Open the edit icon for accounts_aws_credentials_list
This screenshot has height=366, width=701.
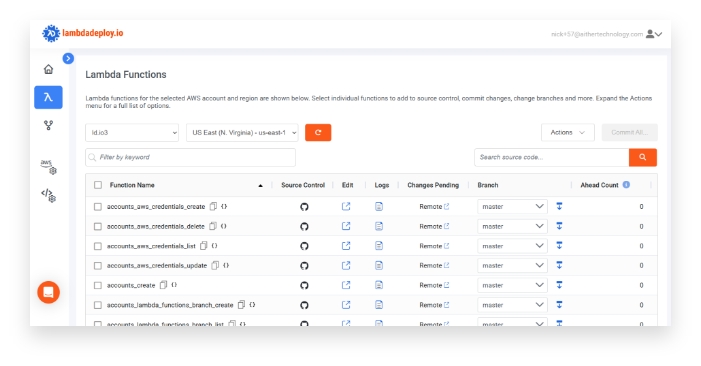point(346,246)
